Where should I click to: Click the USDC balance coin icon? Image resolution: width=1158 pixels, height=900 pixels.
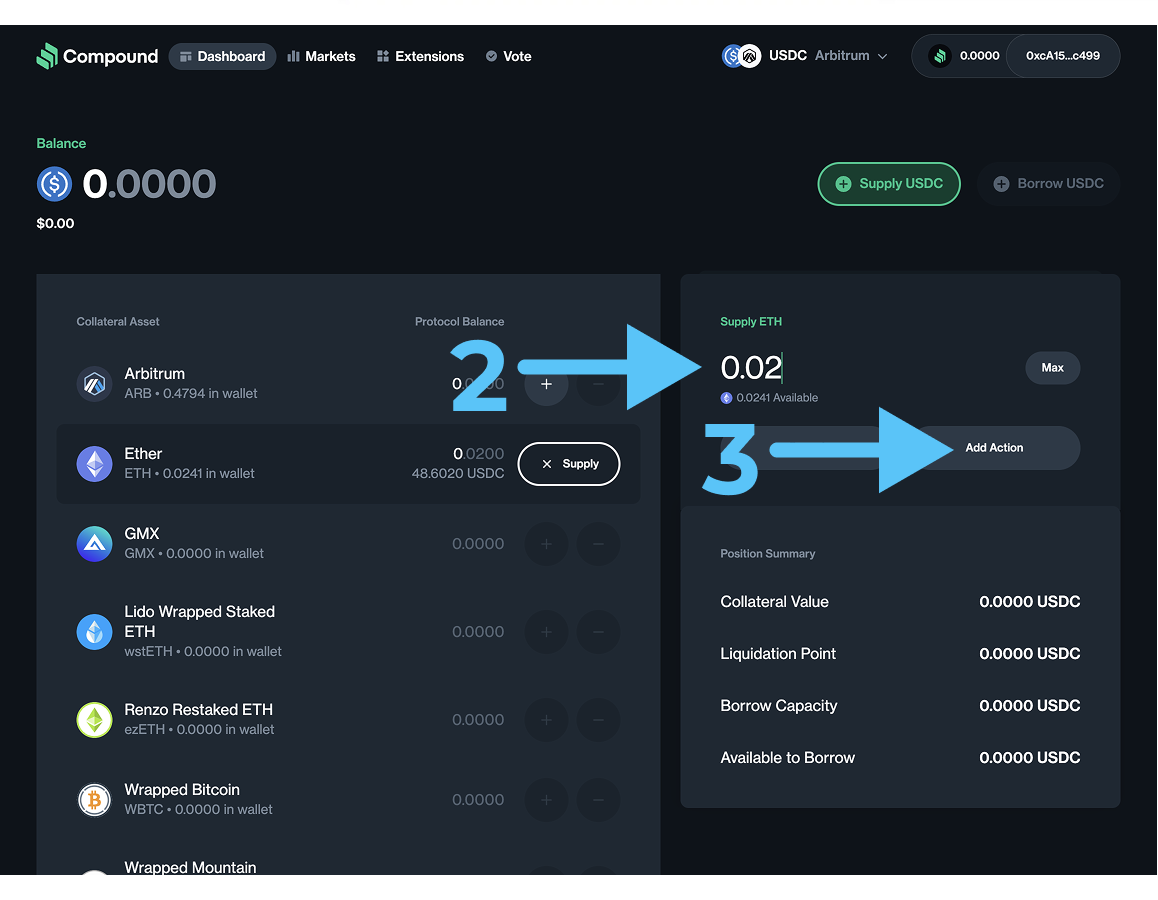pos(55,184)
